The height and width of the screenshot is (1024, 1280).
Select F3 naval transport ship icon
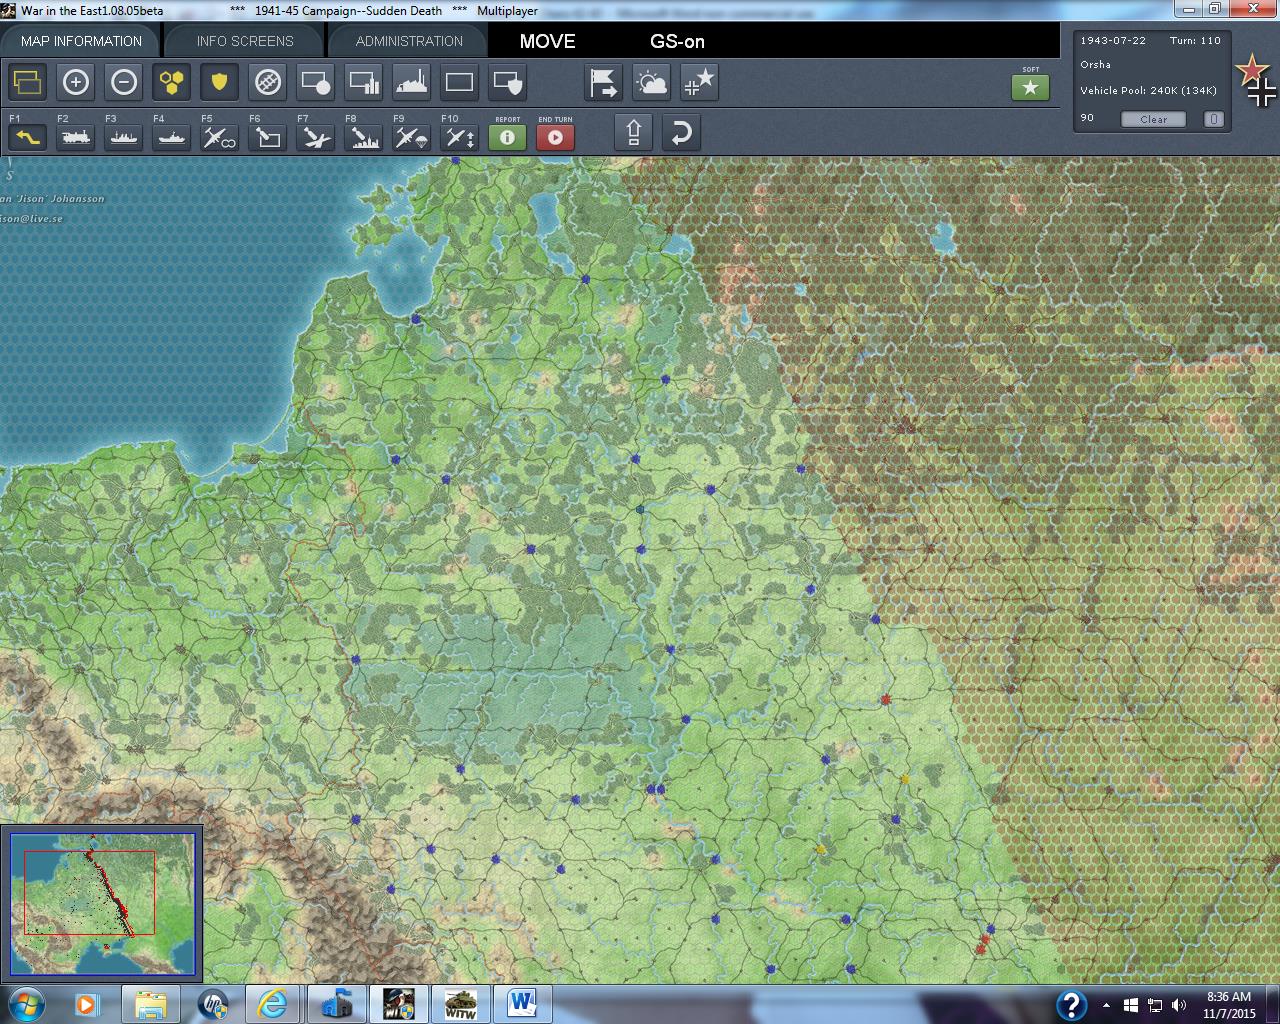tap(124, 137)
